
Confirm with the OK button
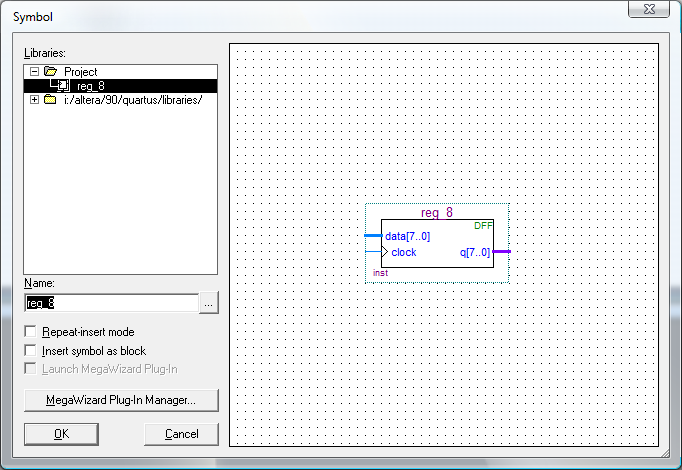tap(61, 434)
